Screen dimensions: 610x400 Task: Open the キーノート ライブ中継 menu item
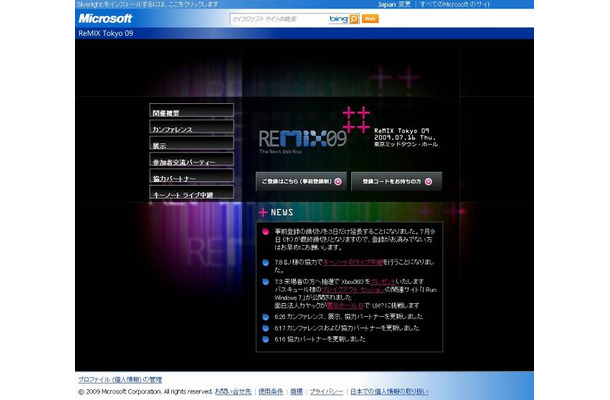pos(191,192)
